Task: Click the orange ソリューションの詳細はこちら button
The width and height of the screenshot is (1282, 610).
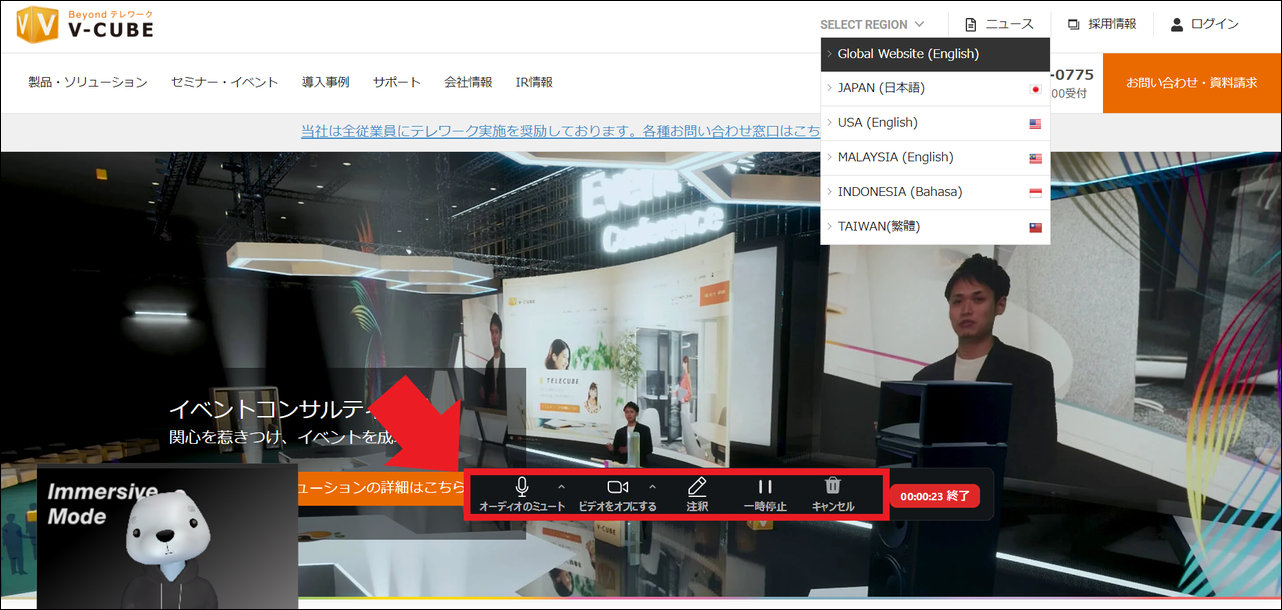Action: pos(383,488)
